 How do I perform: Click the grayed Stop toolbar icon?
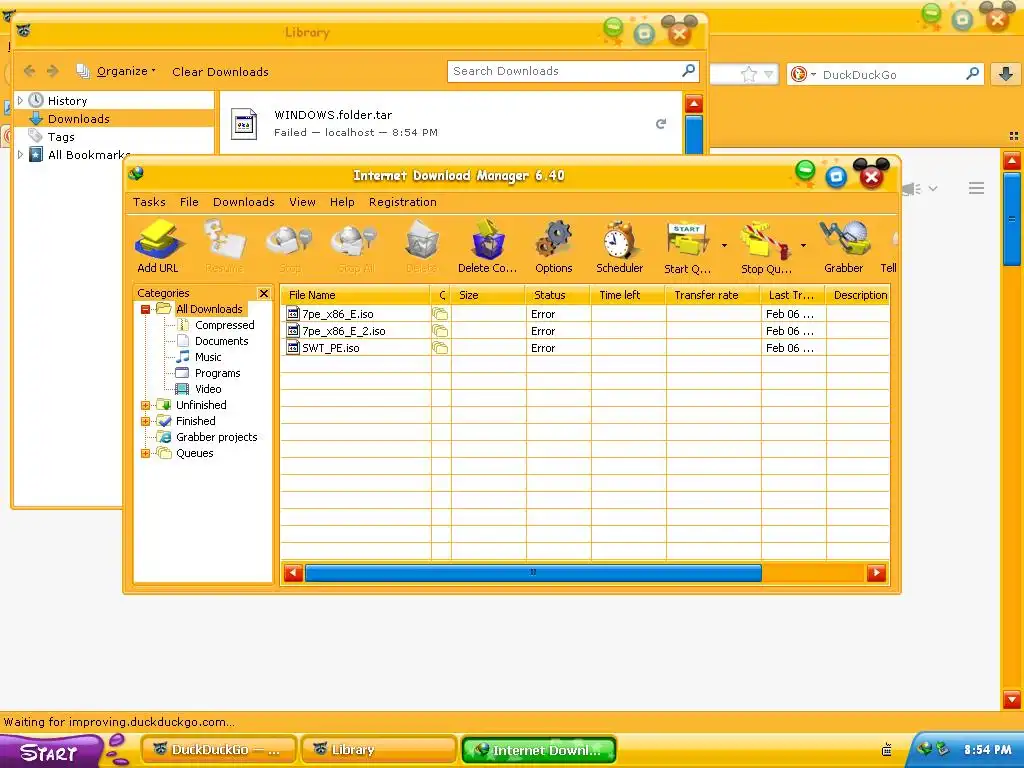pyautogui.click(x=290, y=246)
